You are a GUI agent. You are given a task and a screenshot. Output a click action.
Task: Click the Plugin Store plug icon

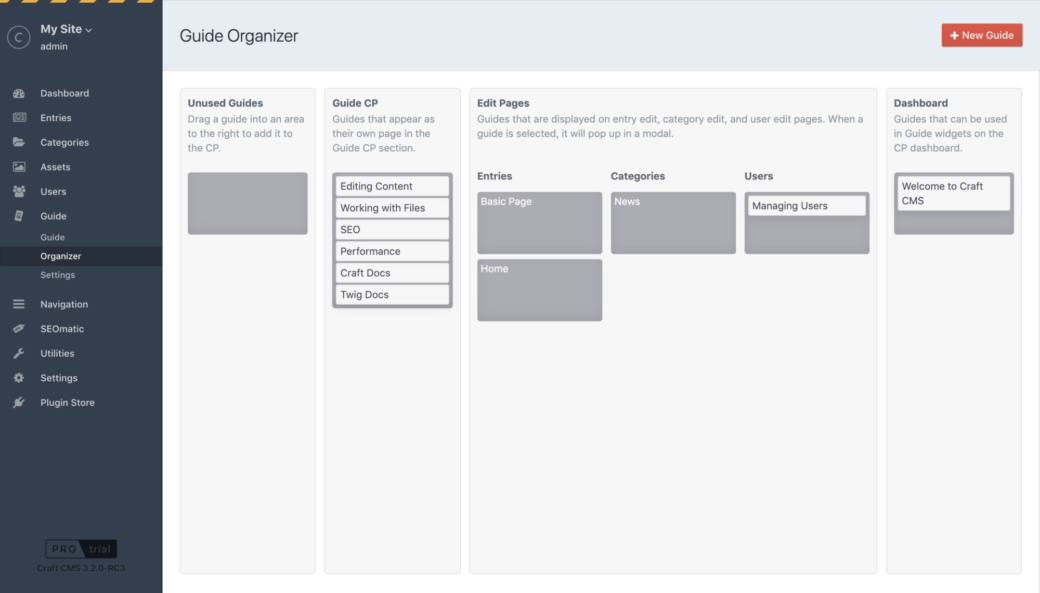tap(19, 403)
